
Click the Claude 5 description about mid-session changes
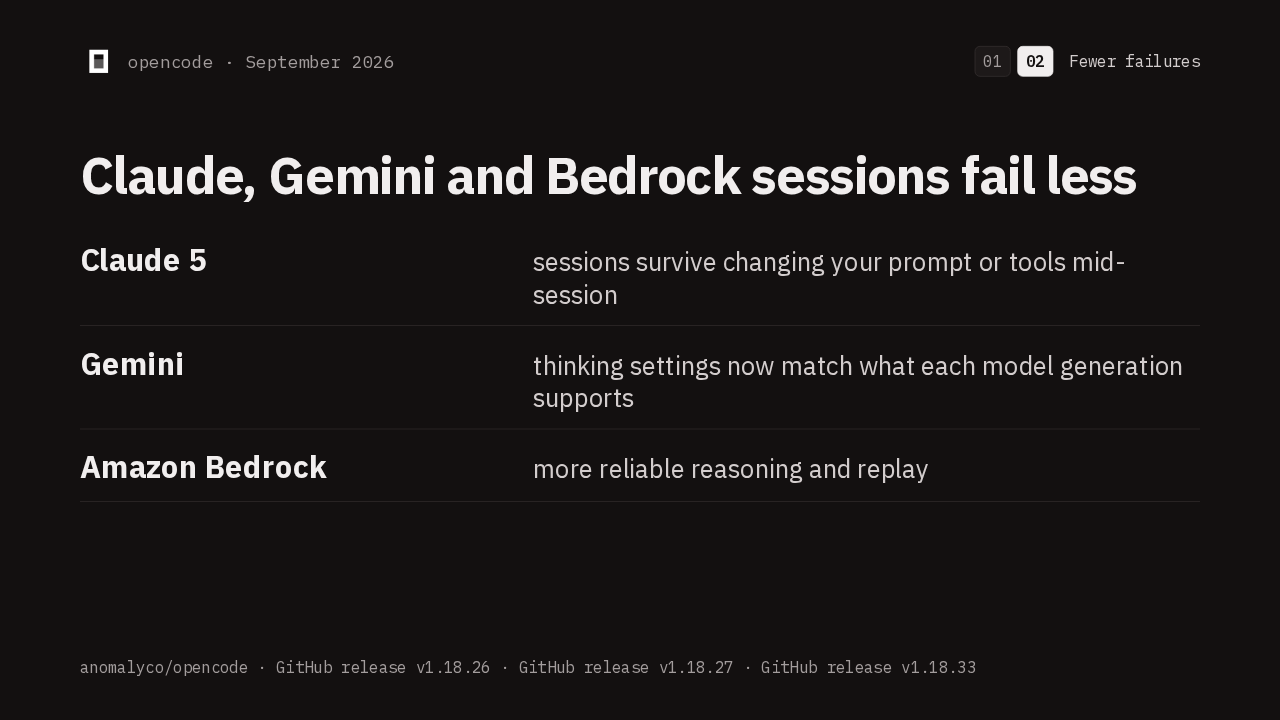point(829,278)
